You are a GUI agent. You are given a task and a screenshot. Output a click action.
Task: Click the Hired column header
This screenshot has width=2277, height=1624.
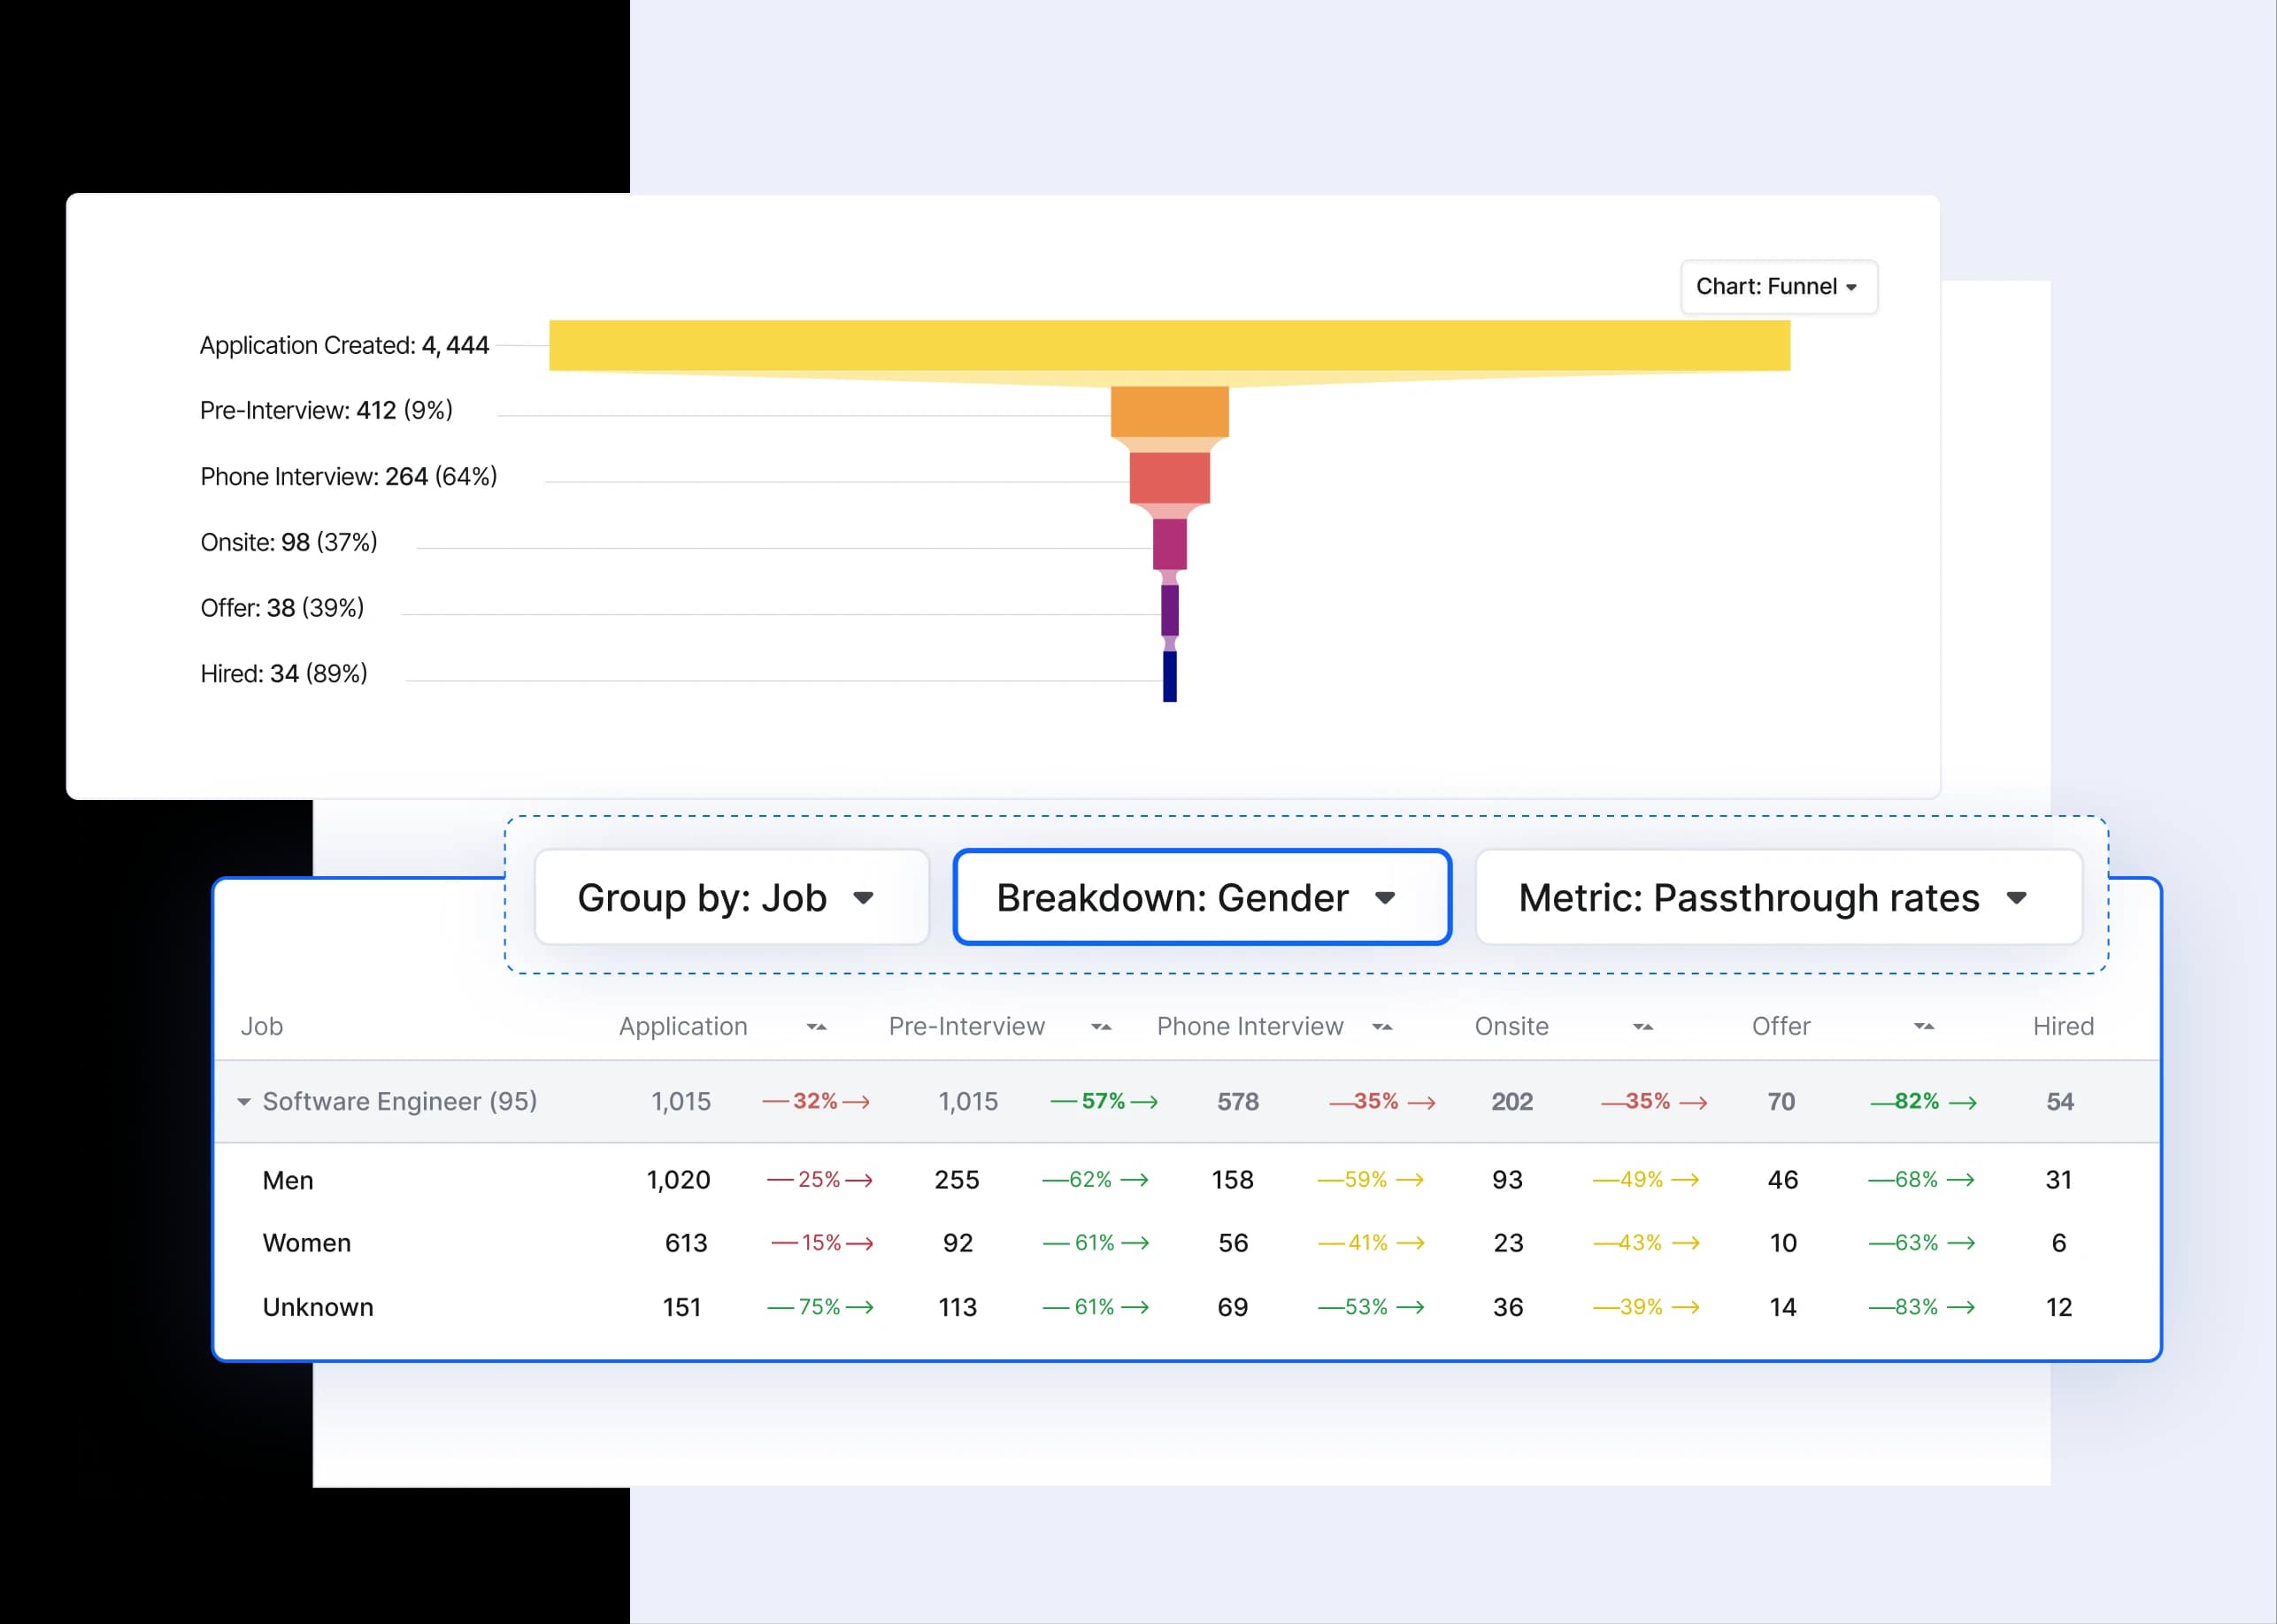(x=2063, y=1026)
